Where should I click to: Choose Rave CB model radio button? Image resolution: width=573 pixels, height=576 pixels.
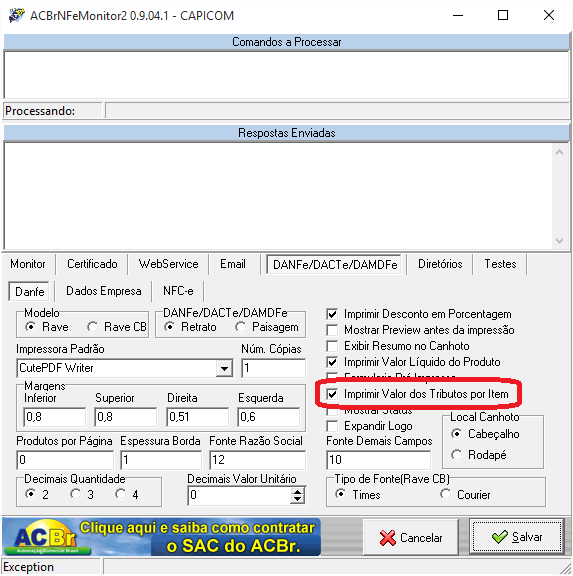click(x=93, y=327)
